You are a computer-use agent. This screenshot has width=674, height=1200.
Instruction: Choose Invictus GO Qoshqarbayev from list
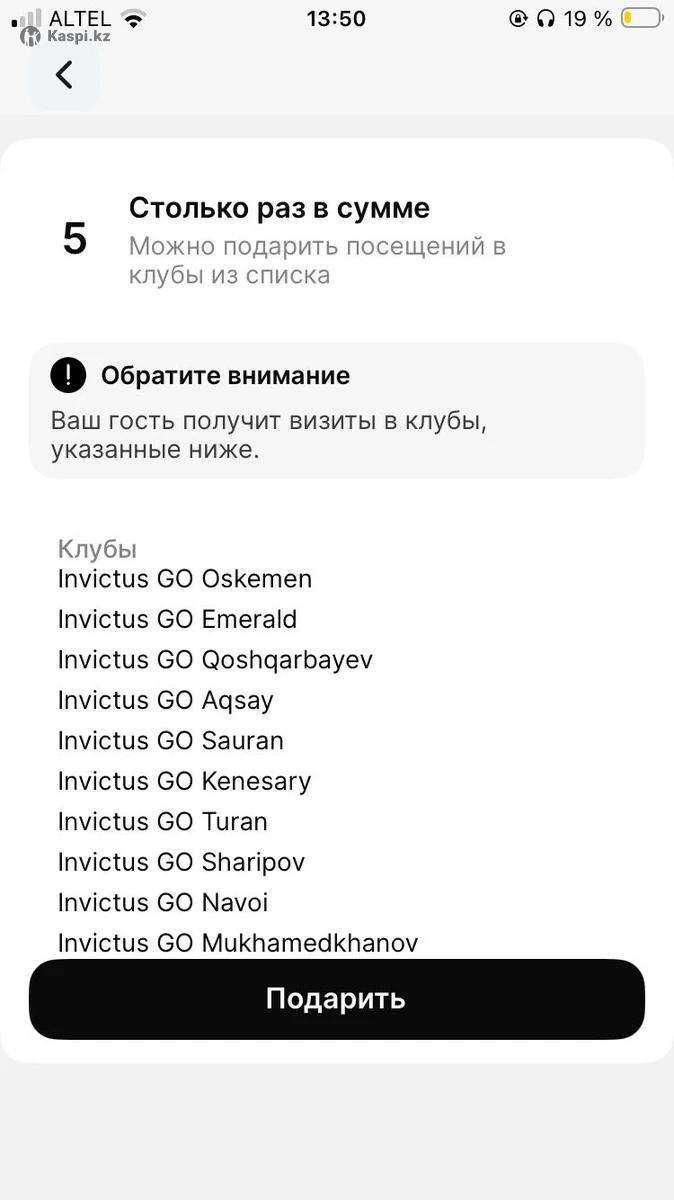click(215, 660)
